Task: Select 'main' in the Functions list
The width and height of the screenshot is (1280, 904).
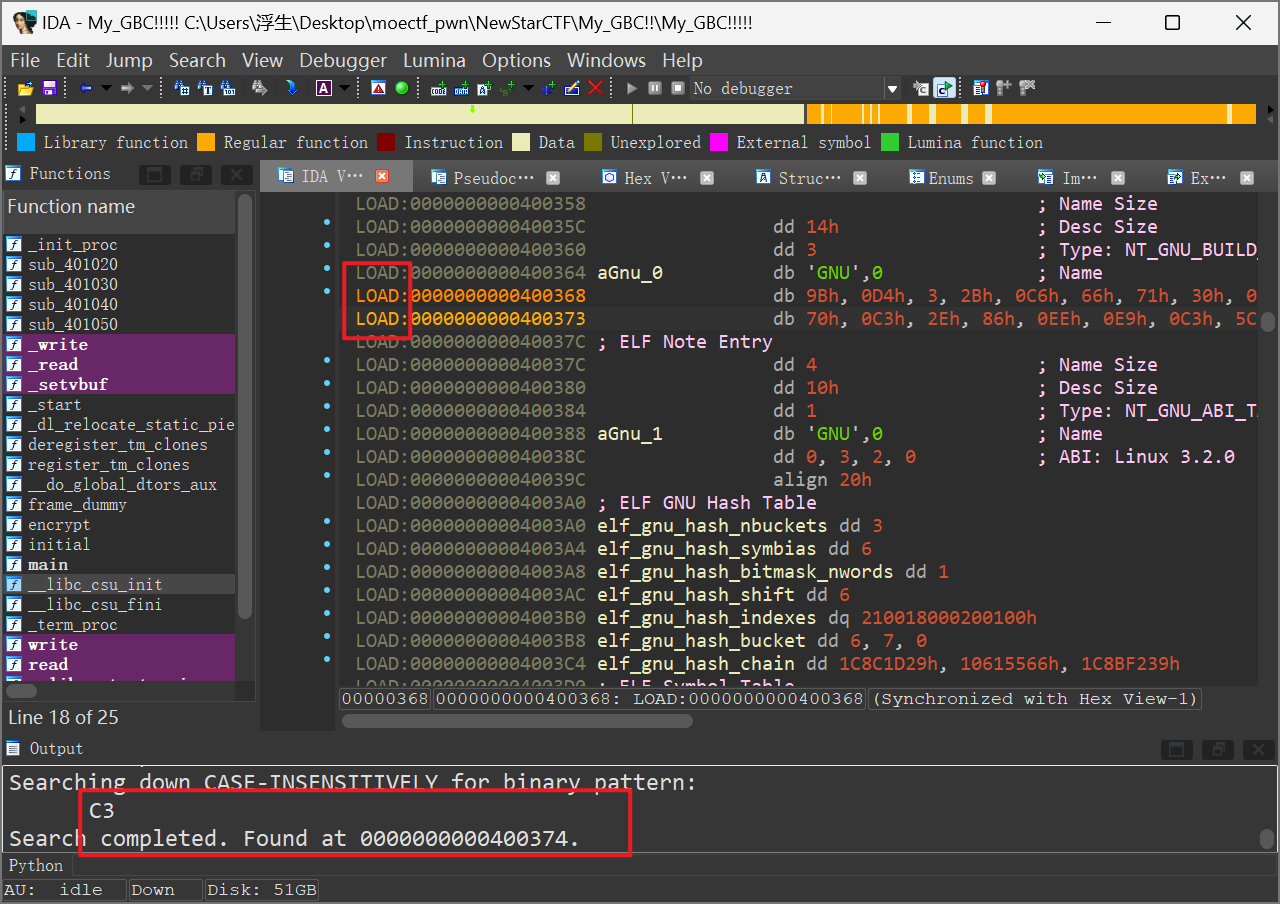Action: pyautogui.click(x=48, y=564)
